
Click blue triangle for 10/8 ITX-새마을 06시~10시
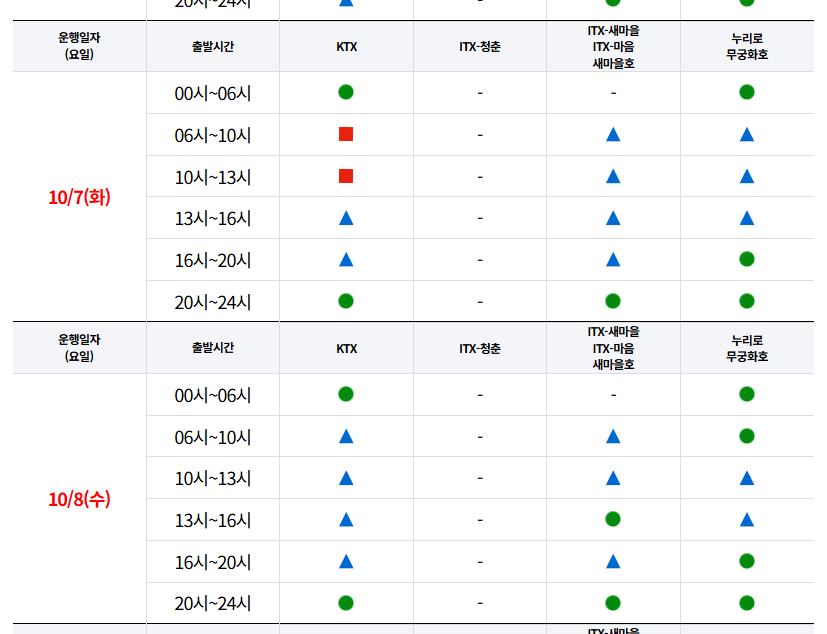click(x=613, y=436)
